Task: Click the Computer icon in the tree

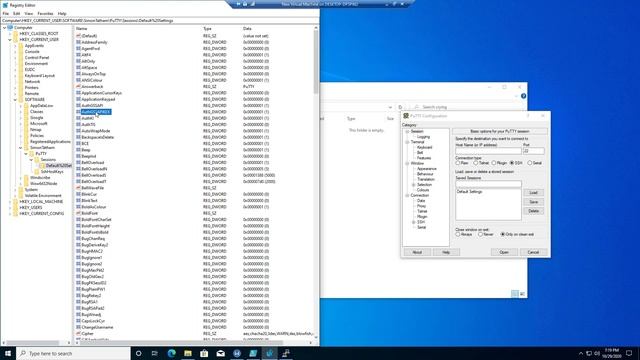Action: pyautogui.click(x=10, y=27)
